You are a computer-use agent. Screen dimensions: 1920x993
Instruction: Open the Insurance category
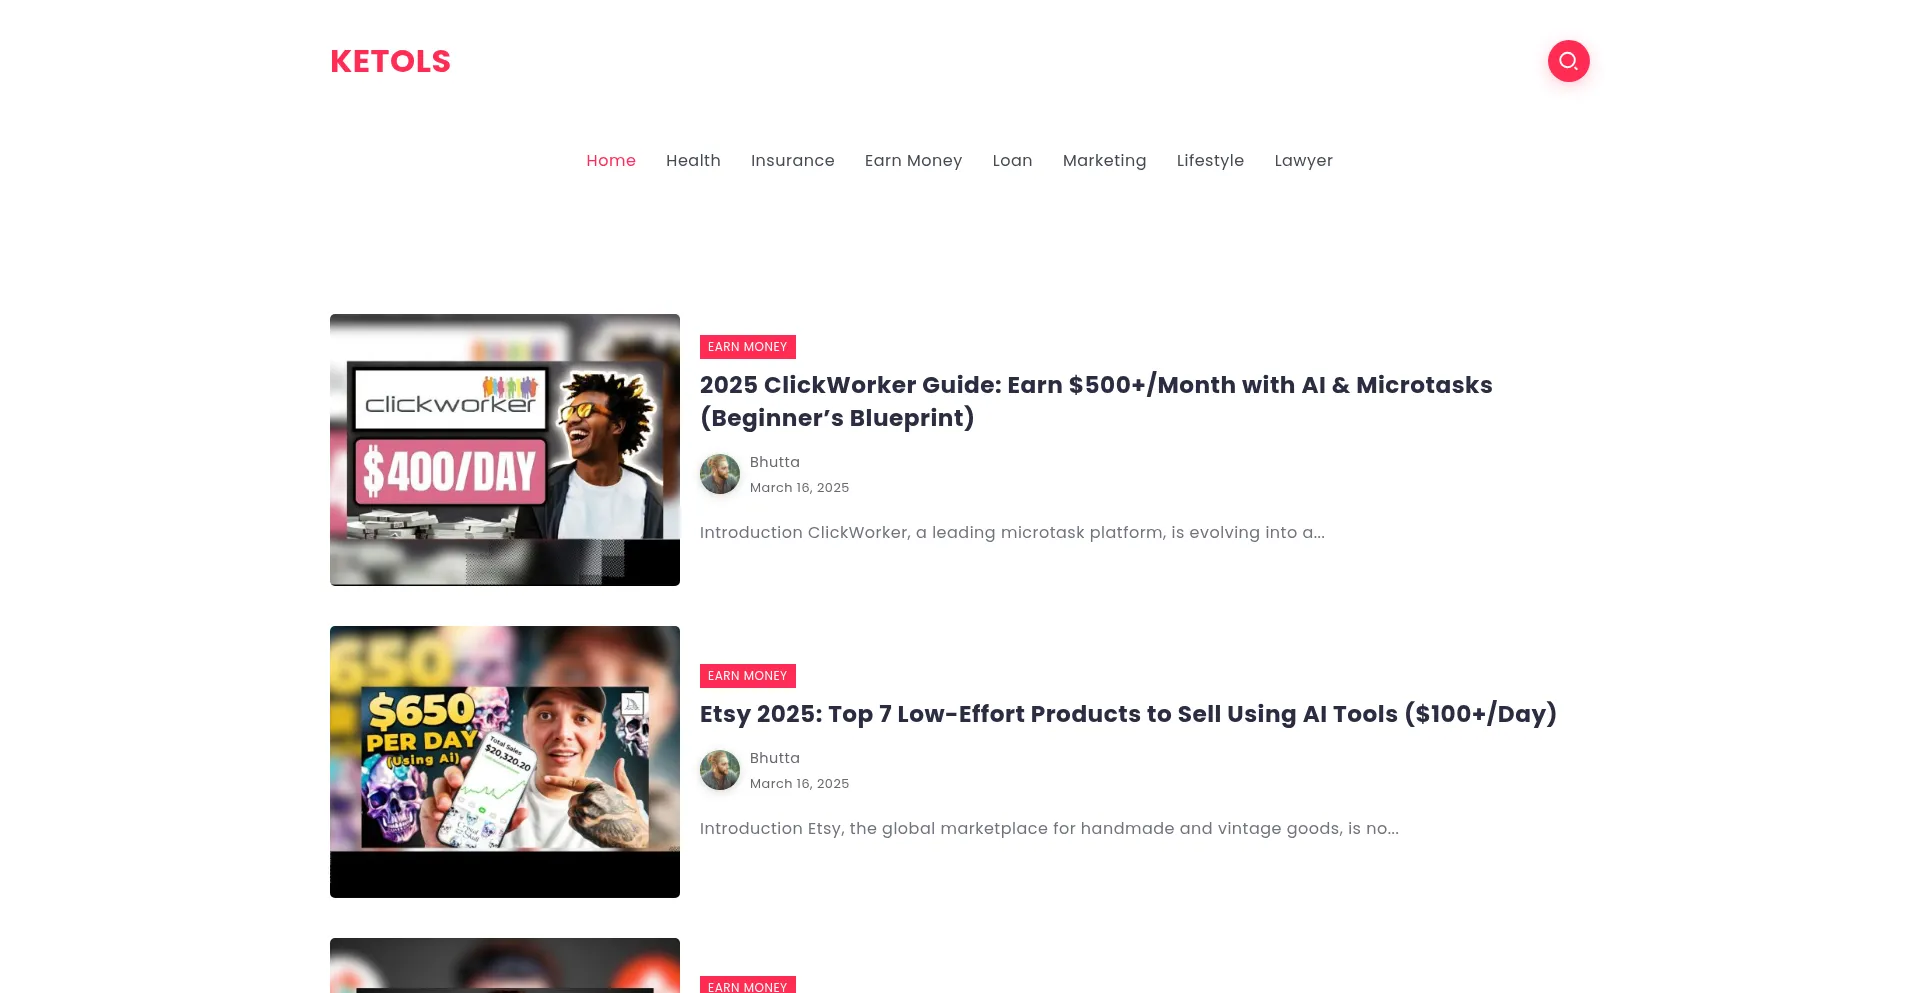point(792,160)
